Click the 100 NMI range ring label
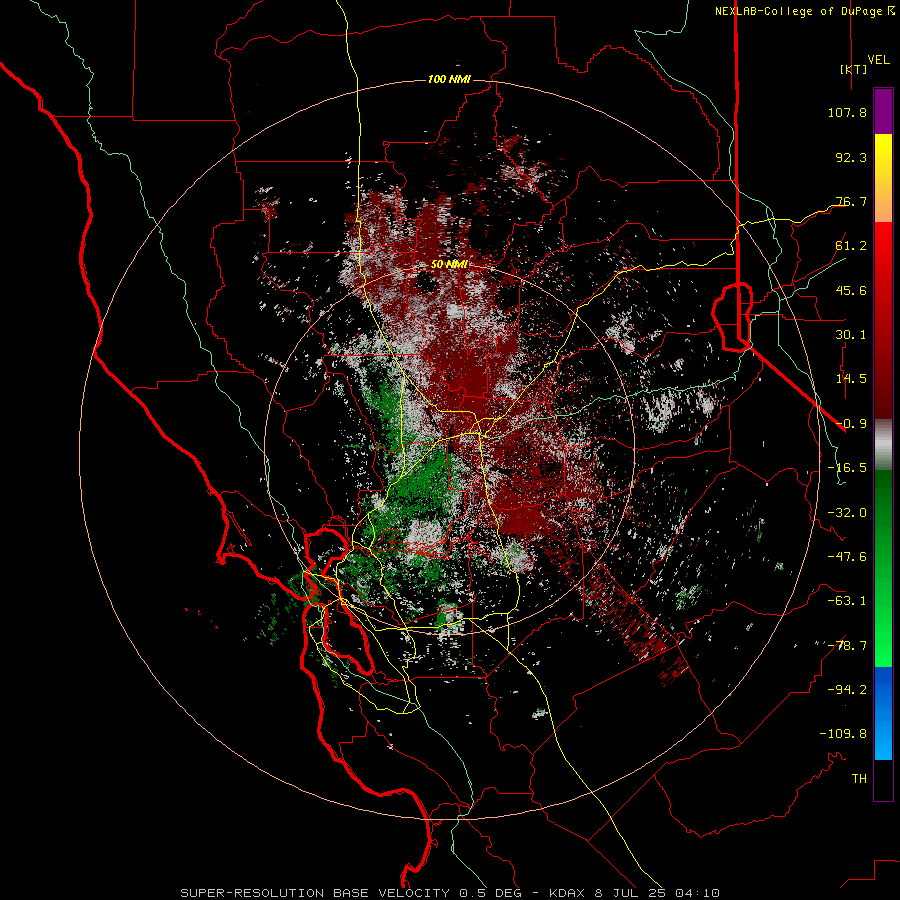Image resolution: width=900 pixels, height=900 pixels. click(449, 79)
